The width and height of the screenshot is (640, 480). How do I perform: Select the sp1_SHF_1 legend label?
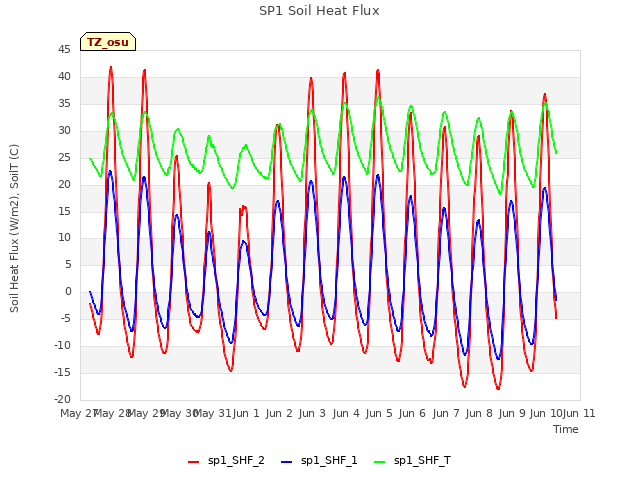(x=329, y=460)
